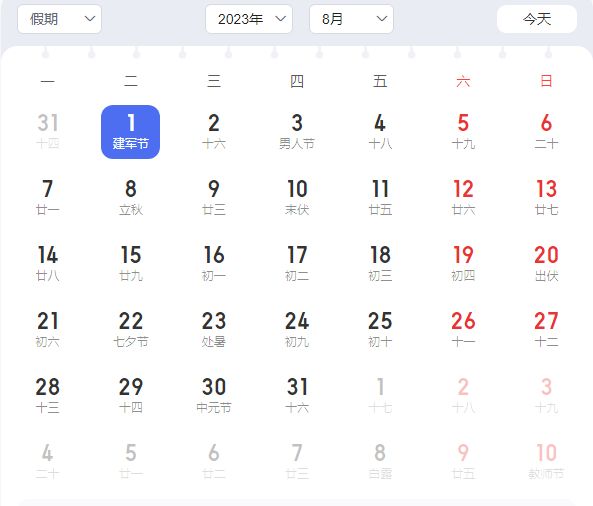Select September 6 廿二
593x506 pixels.
pyautogui.click(x=214, y=462)
